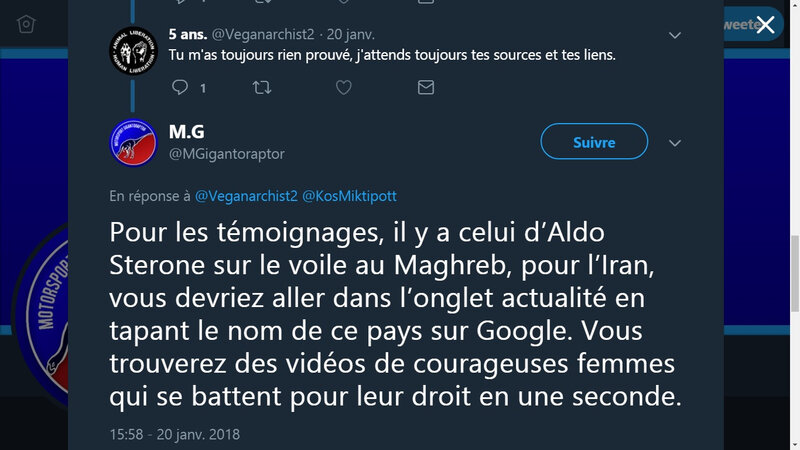Expand the options chevron on Veganarchist2's tweet
The image size is (800, 450).
[x=675, y=35]
